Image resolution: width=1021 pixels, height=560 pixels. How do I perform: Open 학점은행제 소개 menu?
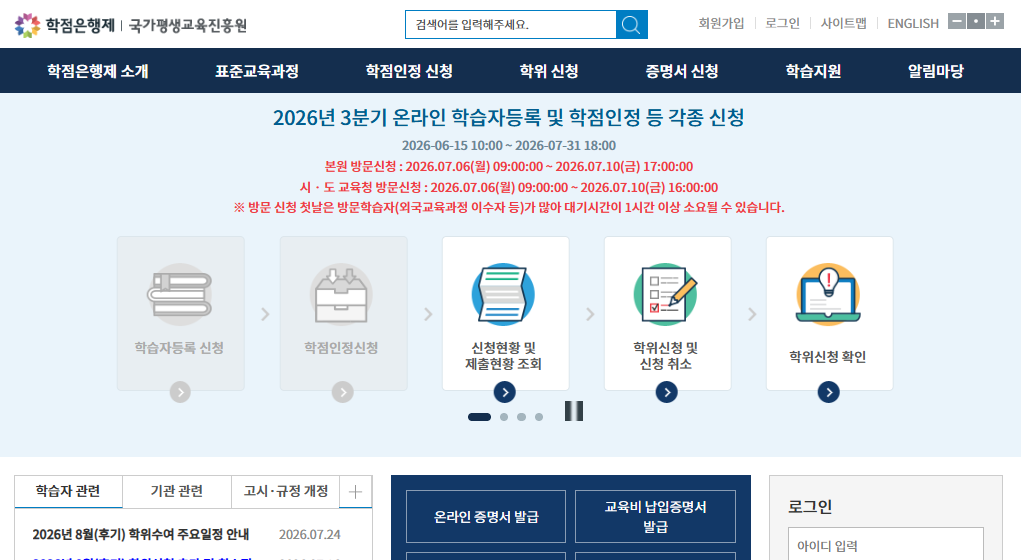point(98,71)
